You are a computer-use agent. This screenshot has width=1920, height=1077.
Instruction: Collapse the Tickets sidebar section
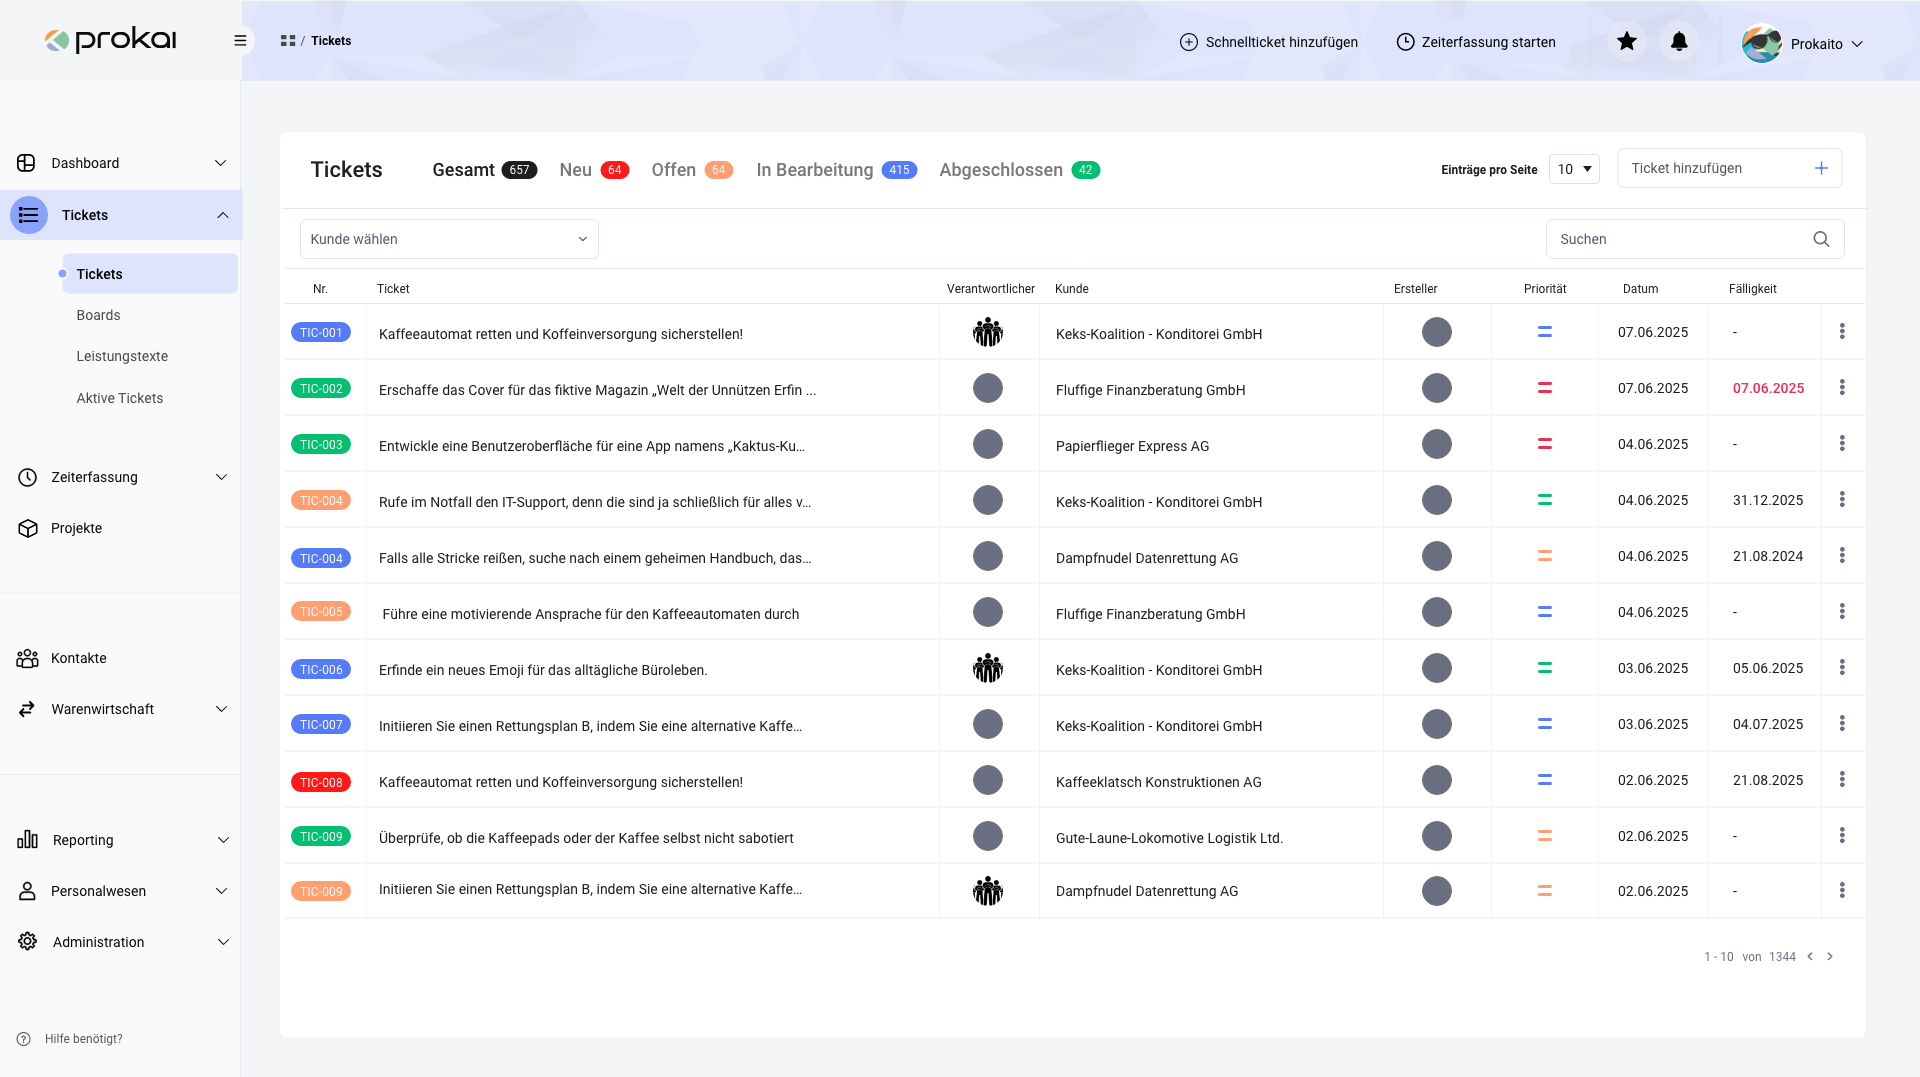[x=222, y=215]
